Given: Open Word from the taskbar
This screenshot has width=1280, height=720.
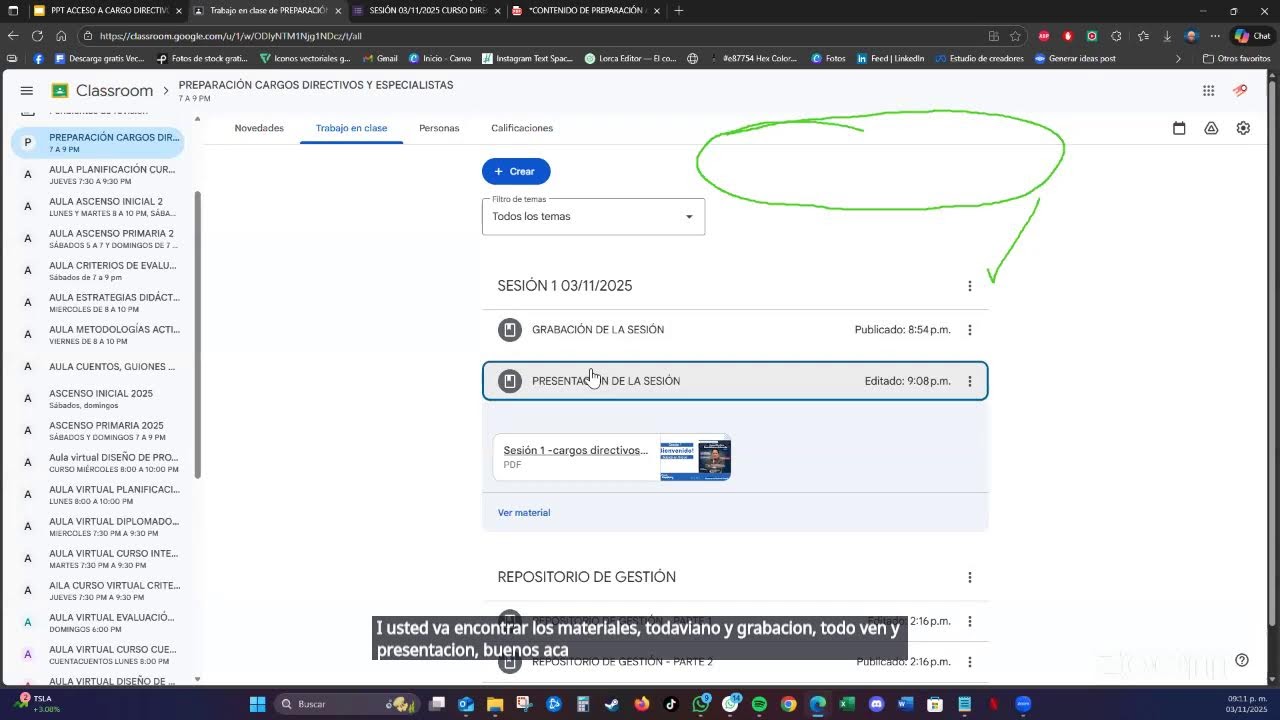Looking at the screenshot, I should (x=906, y=704).
